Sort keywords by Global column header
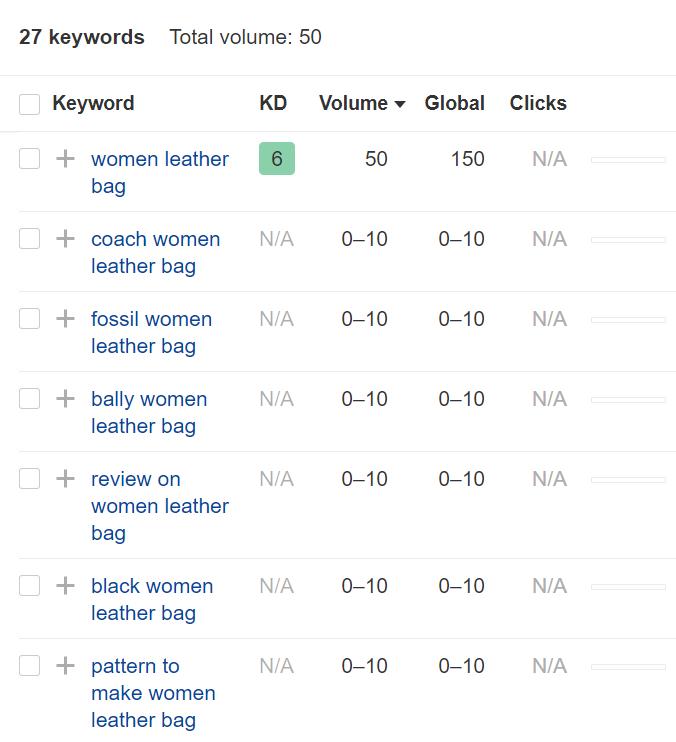This screenshot has height=742, width=676. coord(454,103)
